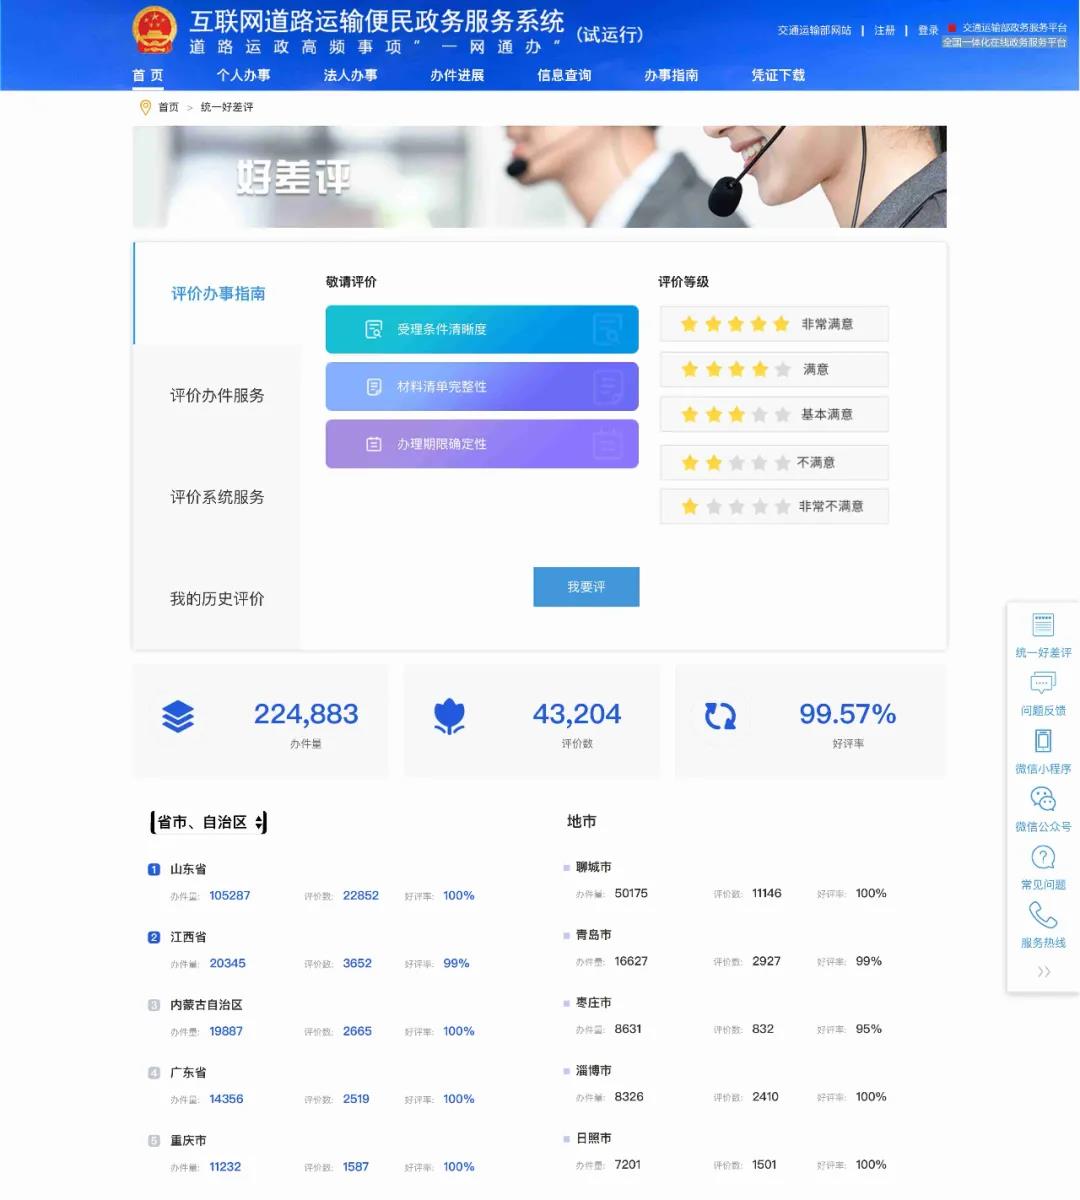The width and height of the screenshot is (1080, 1200).
Task: Click the location pin breadcrumb icon
Action: [145, 107]
